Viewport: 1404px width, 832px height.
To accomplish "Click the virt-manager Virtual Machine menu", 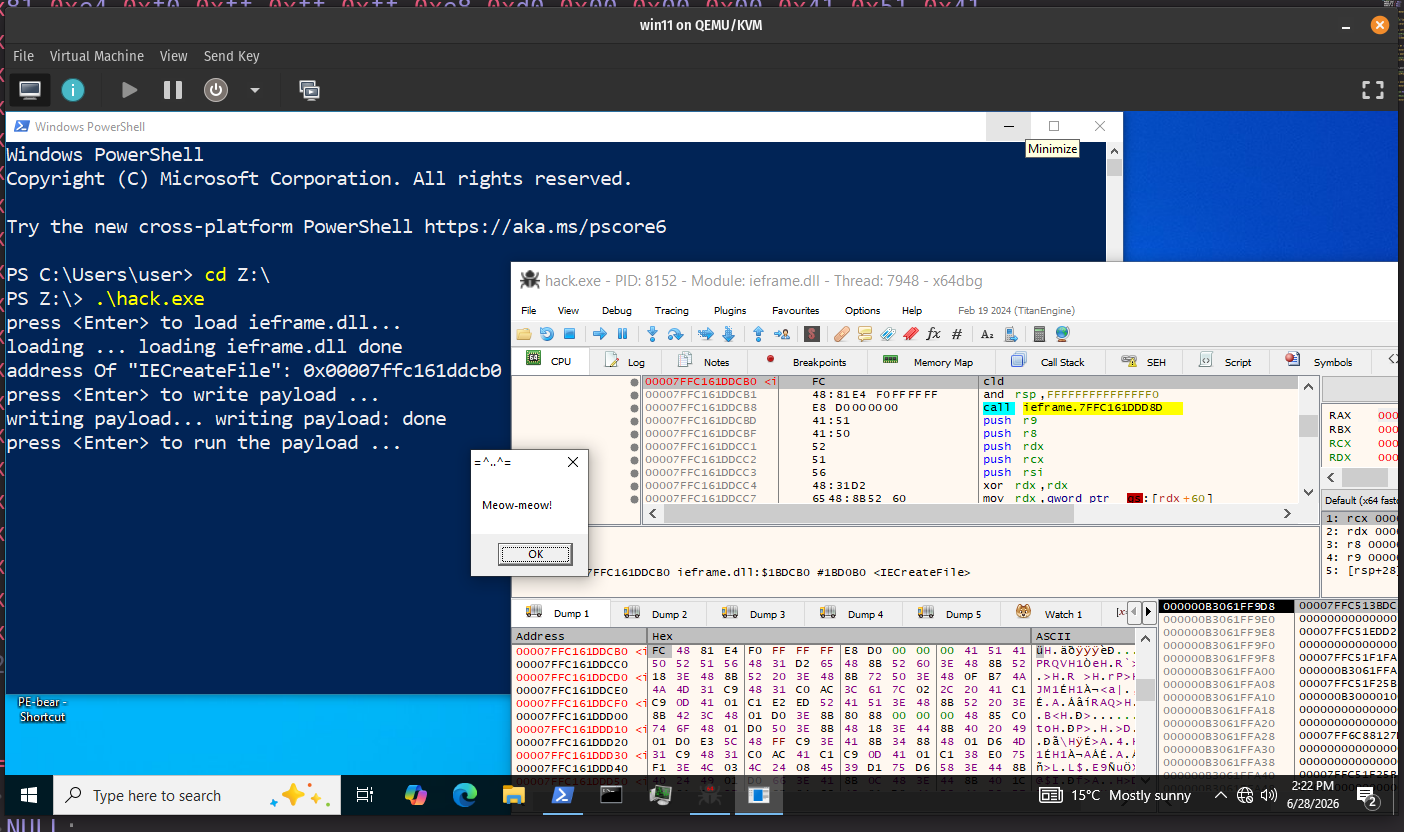I will coord(97,56).
